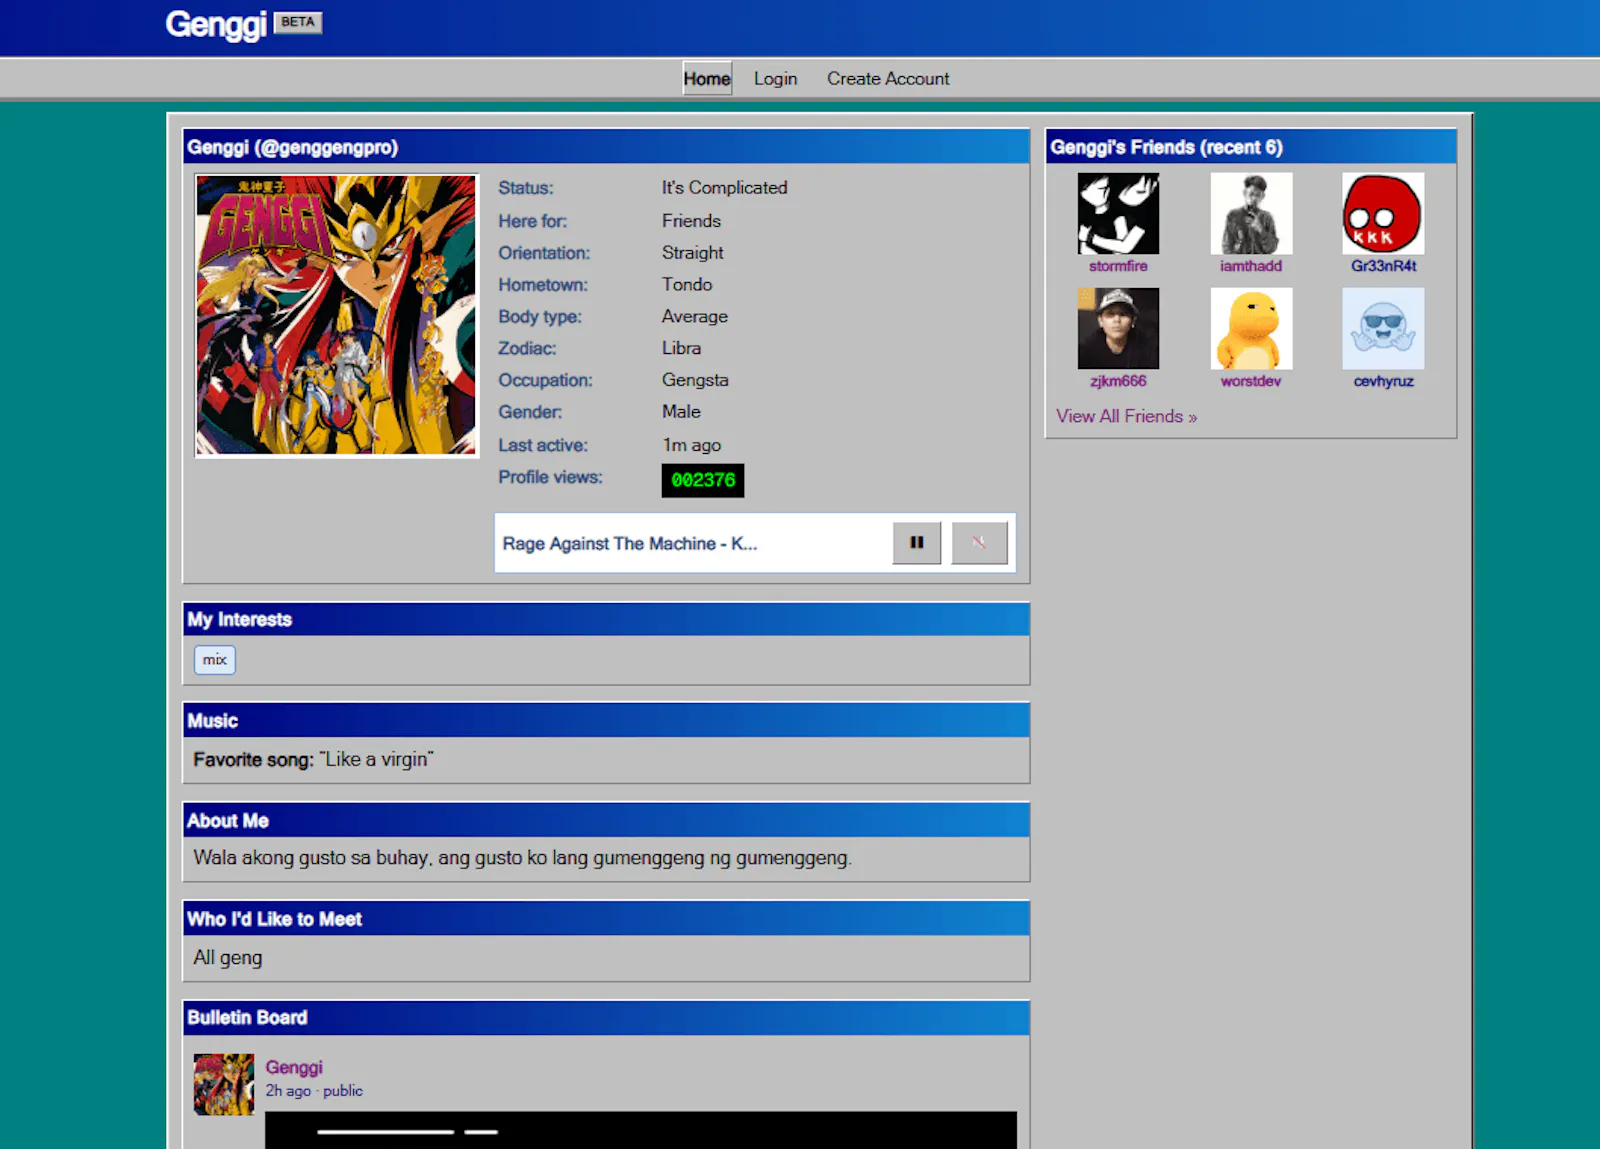The width and height of the screenshot is (1600, 1149).
Task: Visit zjkm666 profile name link
Action: click(1118, 381)
